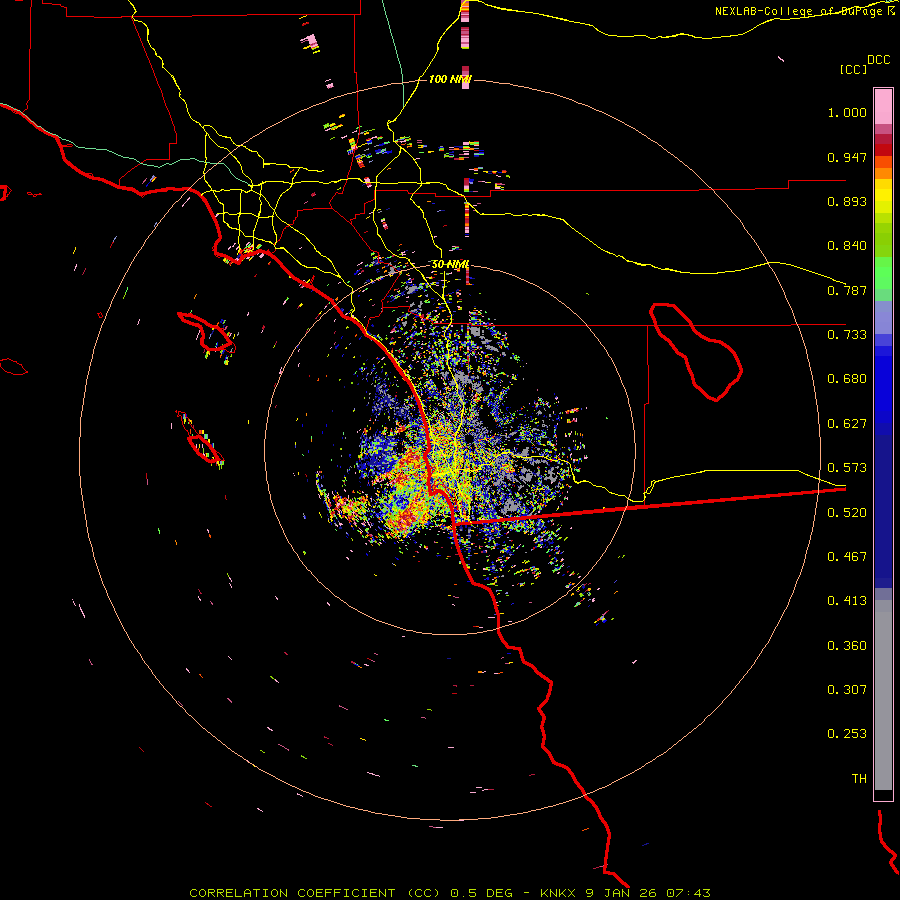Click the 0.947 color scale value
Viewport: 900px width, 900px height.
(847, 157)
